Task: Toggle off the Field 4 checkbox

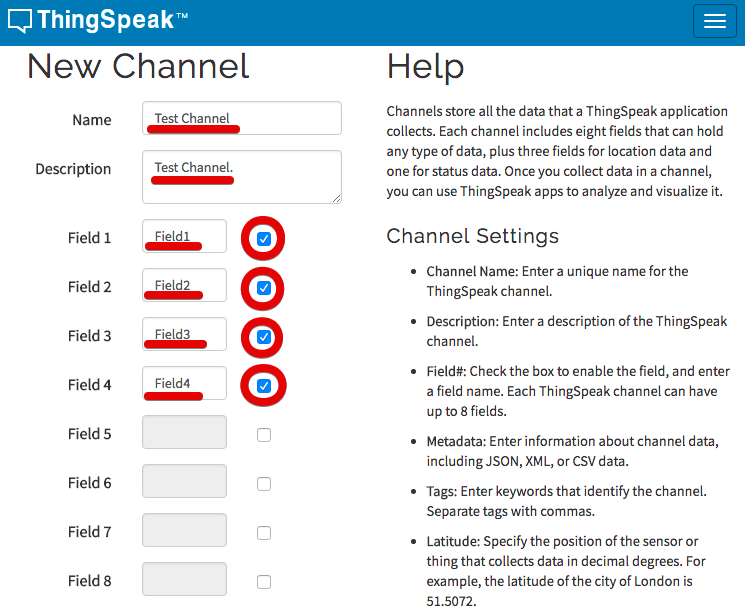Action: coord(264,386)
